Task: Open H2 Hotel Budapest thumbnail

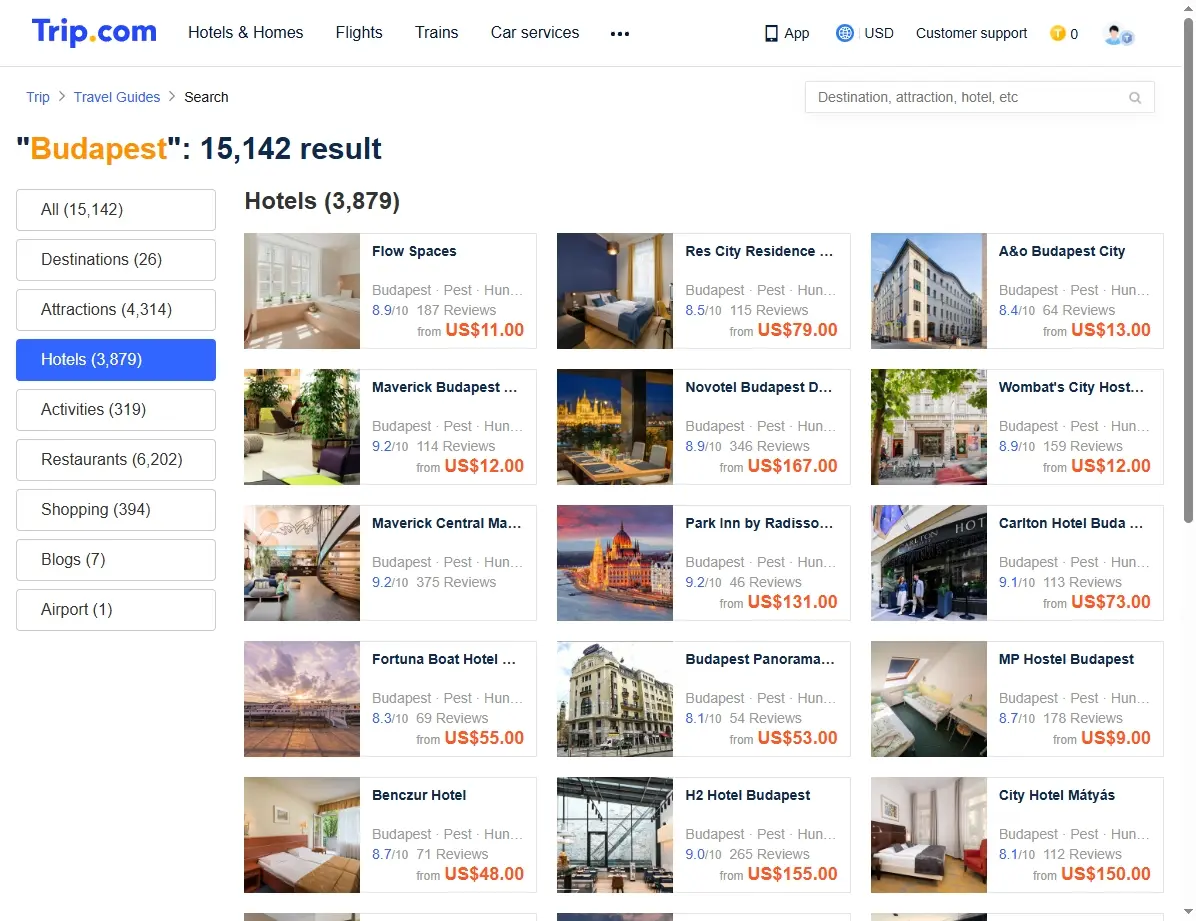Action: tap(615, 835)
